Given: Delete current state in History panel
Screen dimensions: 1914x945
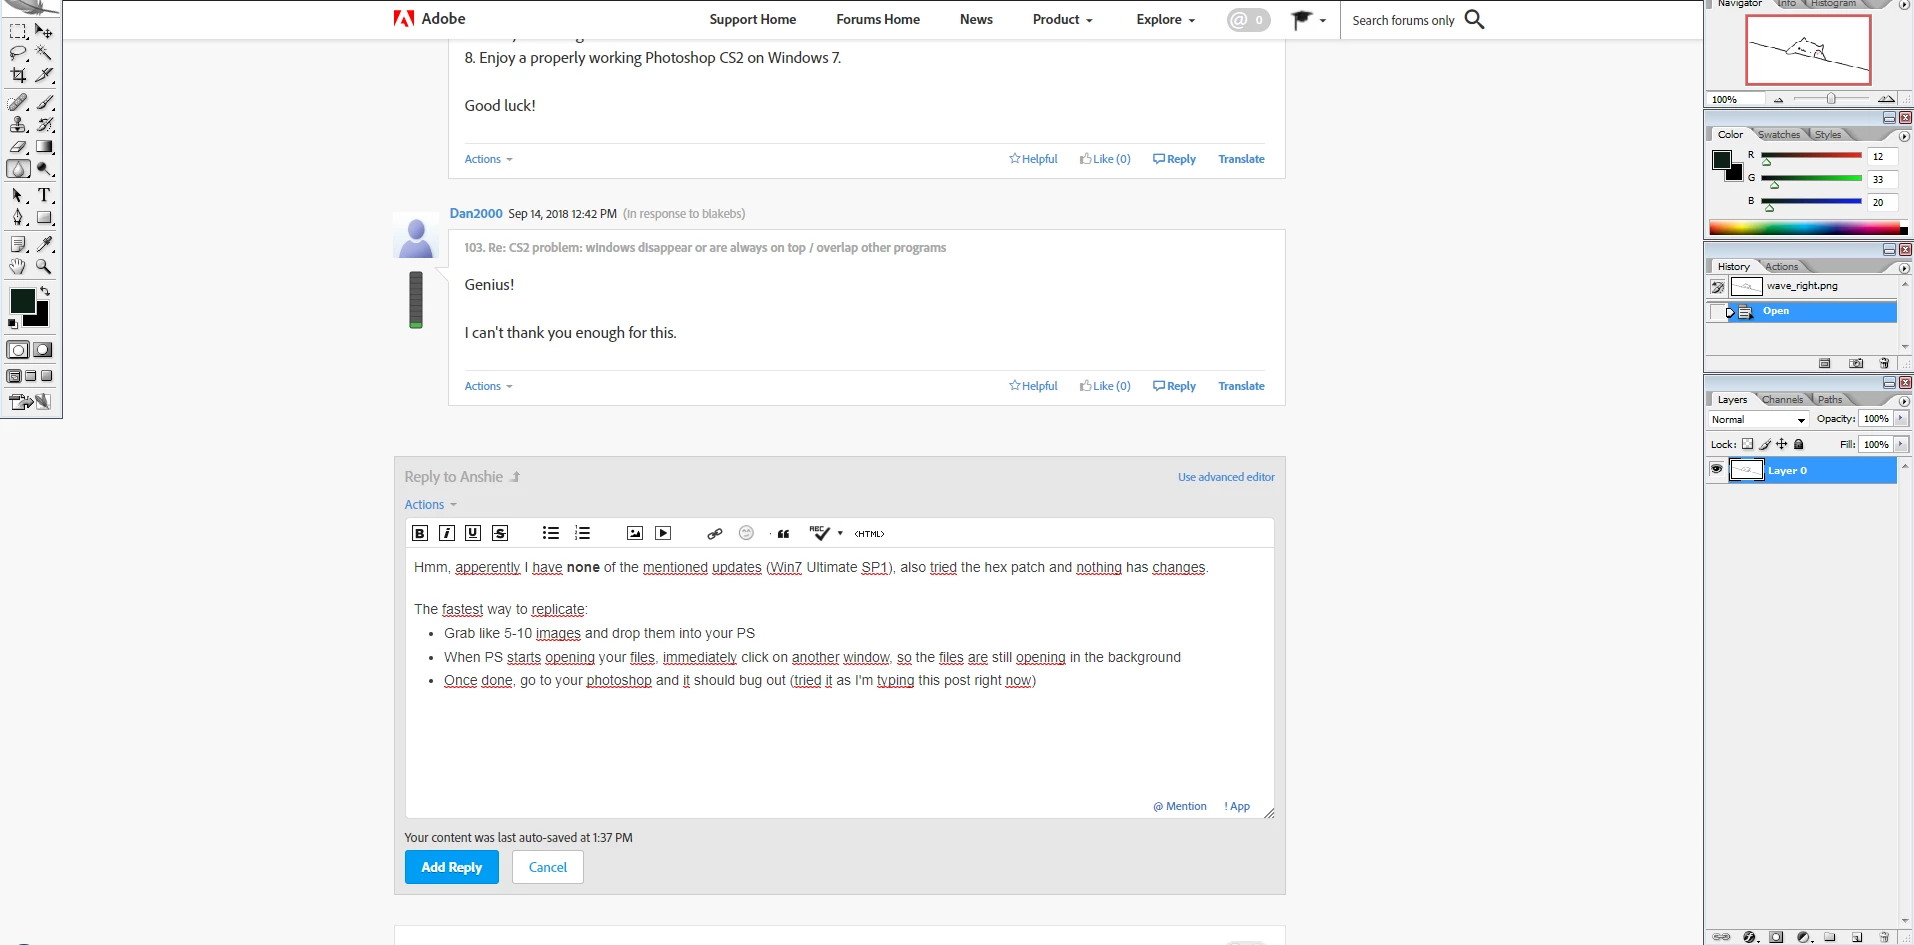Looking at the screenshot, I should [x=1884, y=363].
